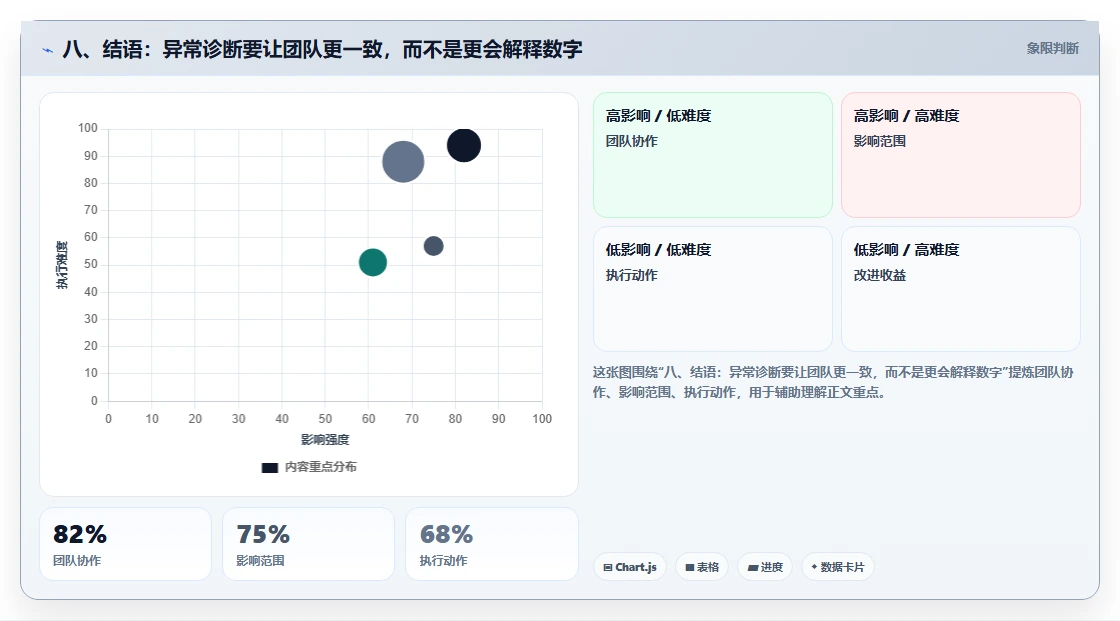
Task: Click the 表格 tag chip
Action: pyautogui.click(x=702, y=567)
